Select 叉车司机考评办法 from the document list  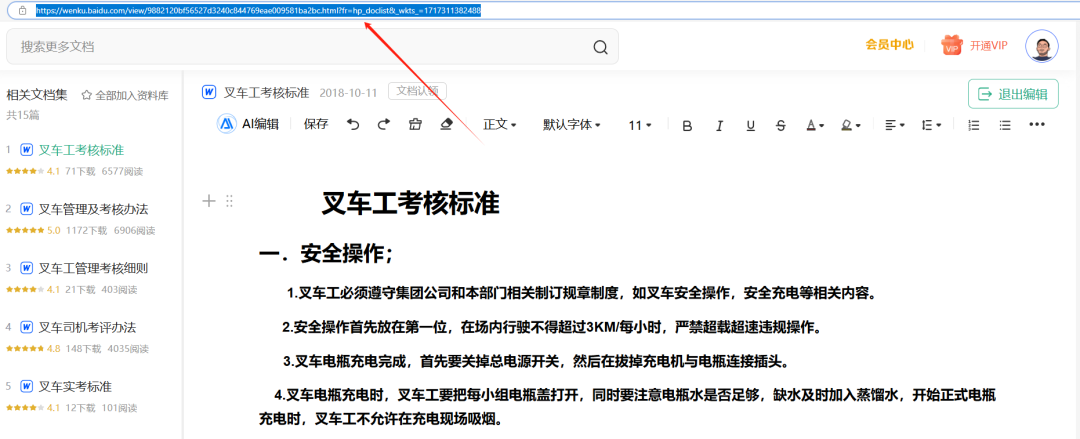[87, 327]
